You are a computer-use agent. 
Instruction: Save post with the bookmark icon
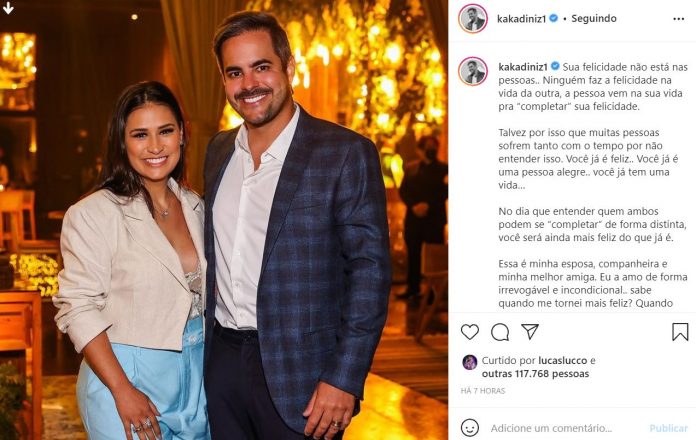[x=680, y=332]
